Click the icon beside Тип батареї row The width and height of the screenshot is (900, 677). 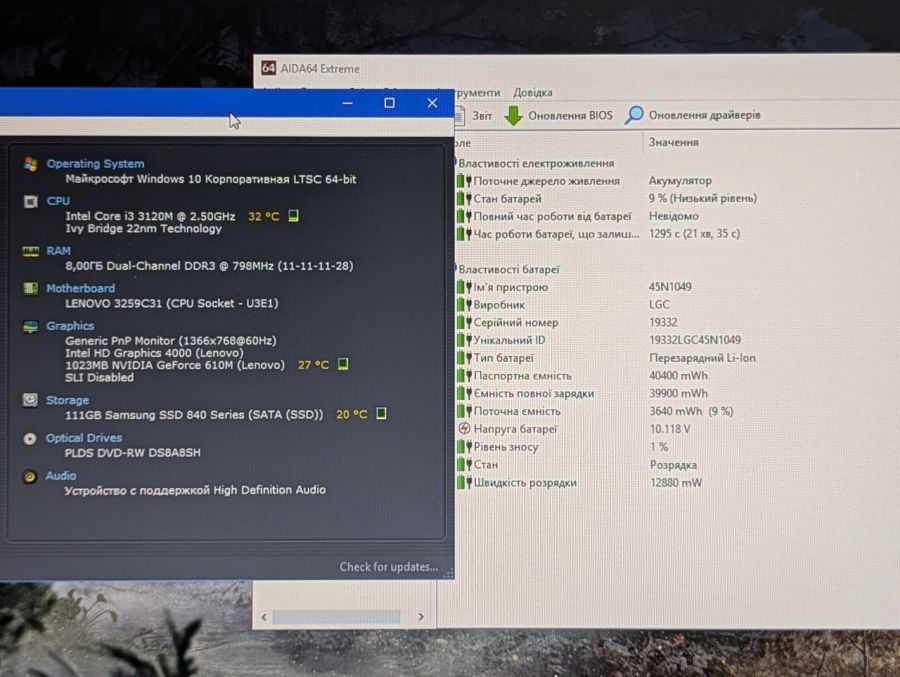point(464,358)
